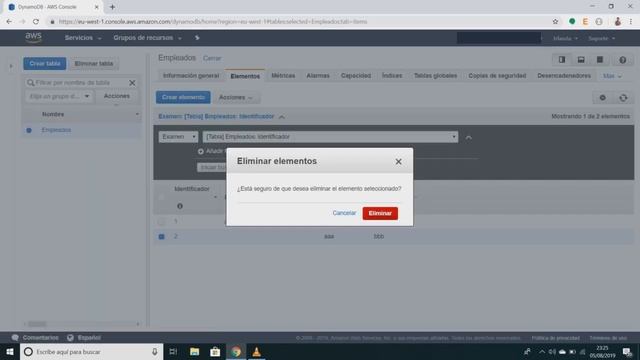The height and width of the screenshot is (360, 640).
Task: Open Microsoft Store from taskbar
Action: click(215, 351)
